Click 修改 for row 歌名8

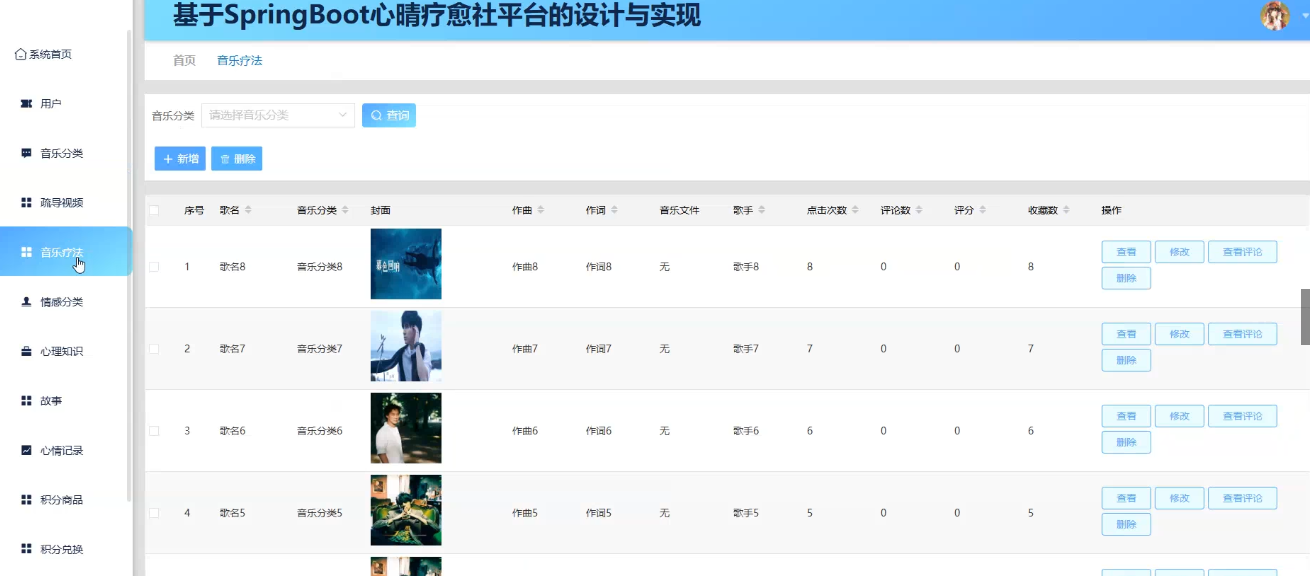1179,252
